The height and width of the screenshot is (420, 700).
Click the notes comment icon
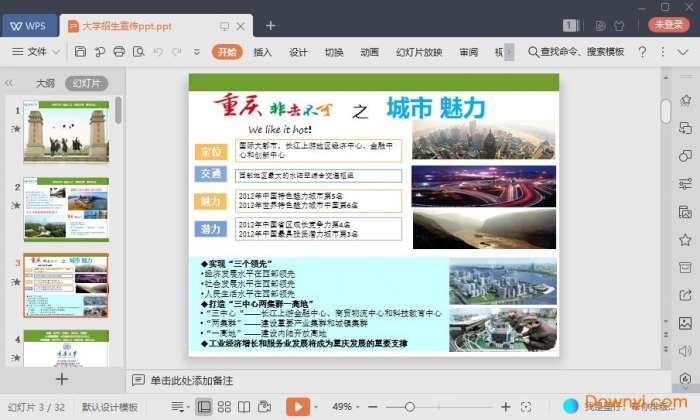click(138, 380)
